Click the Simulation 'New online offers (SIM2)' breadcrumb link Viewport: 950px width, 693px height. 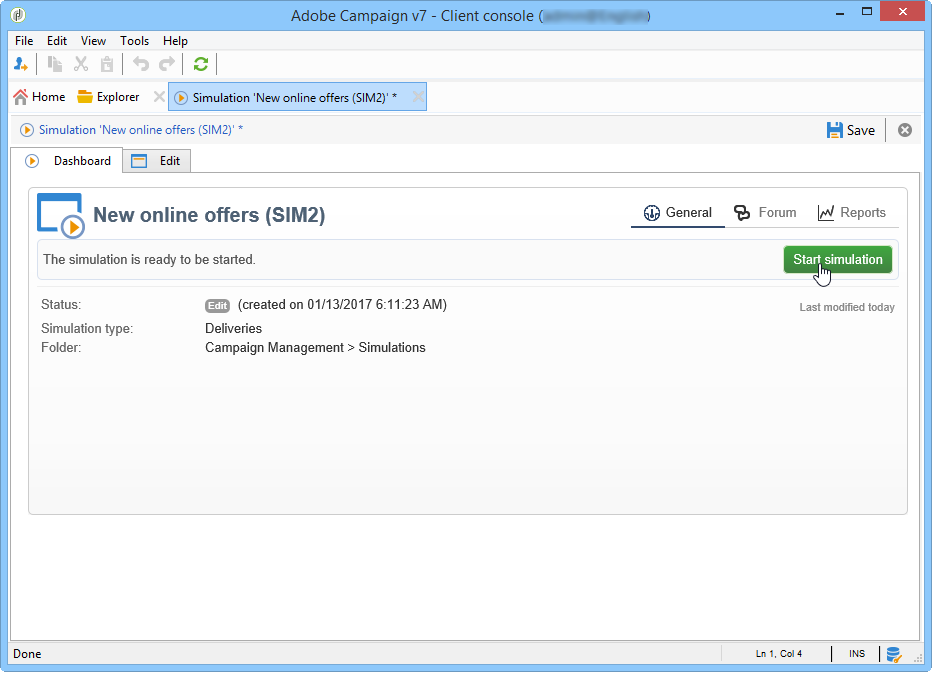(x=141, y=130)
